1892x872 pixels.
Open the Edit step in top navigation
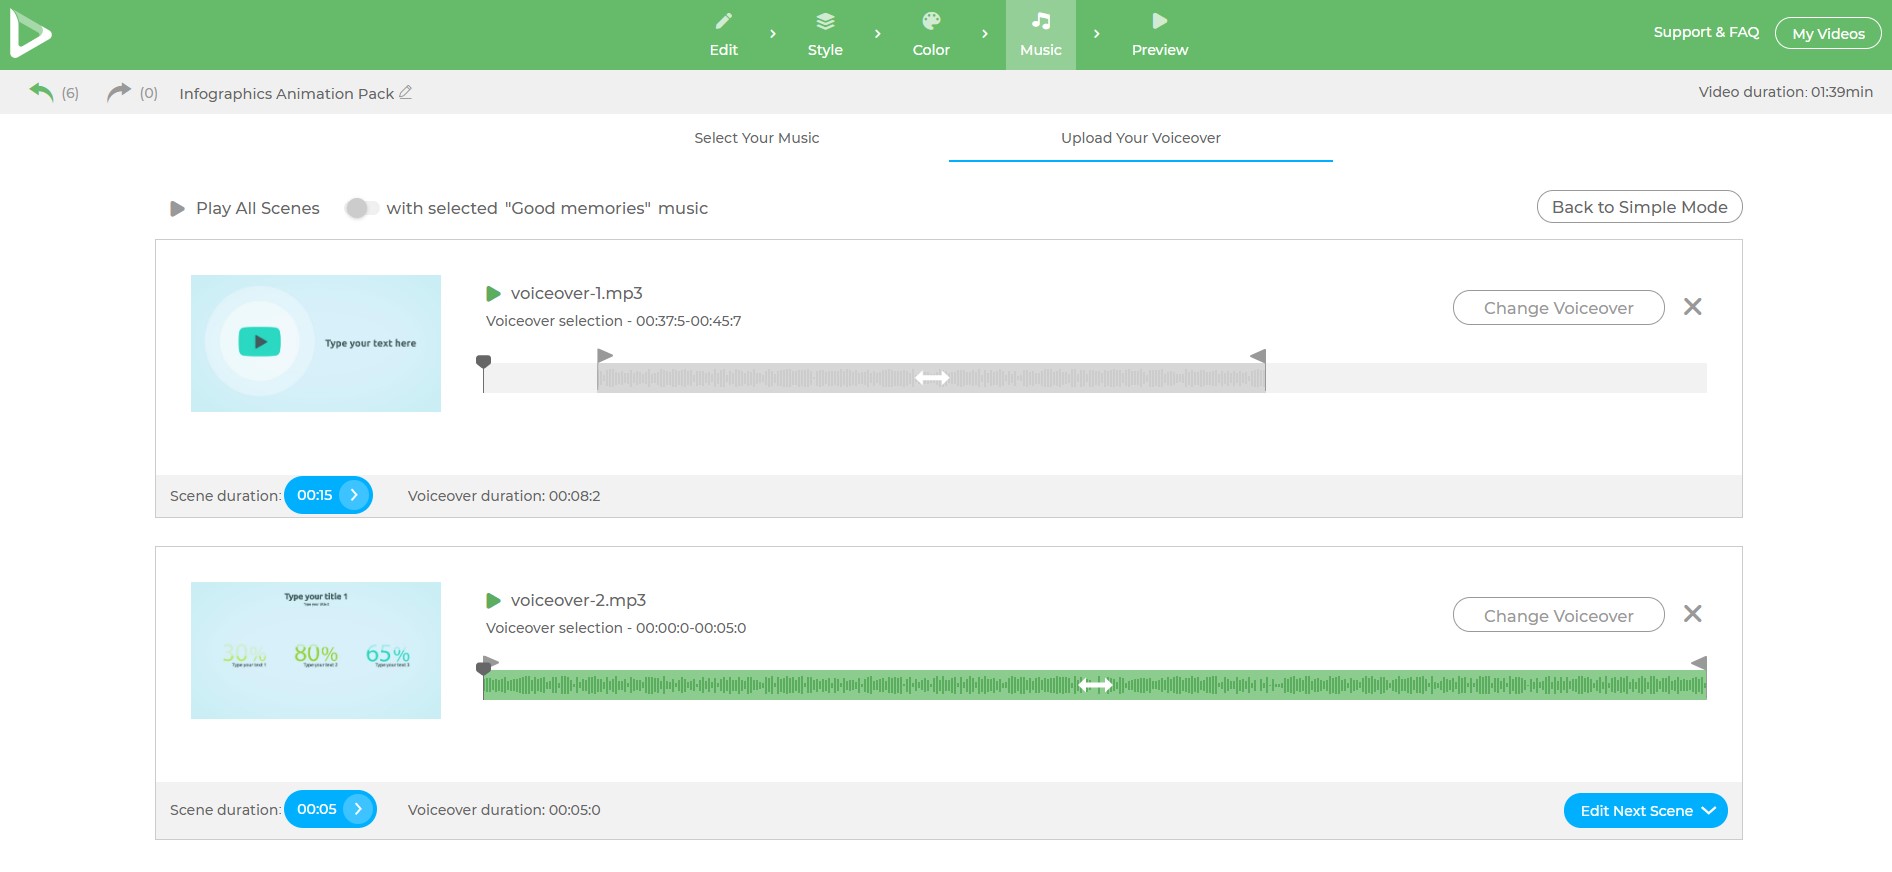[x=723, y=35]
